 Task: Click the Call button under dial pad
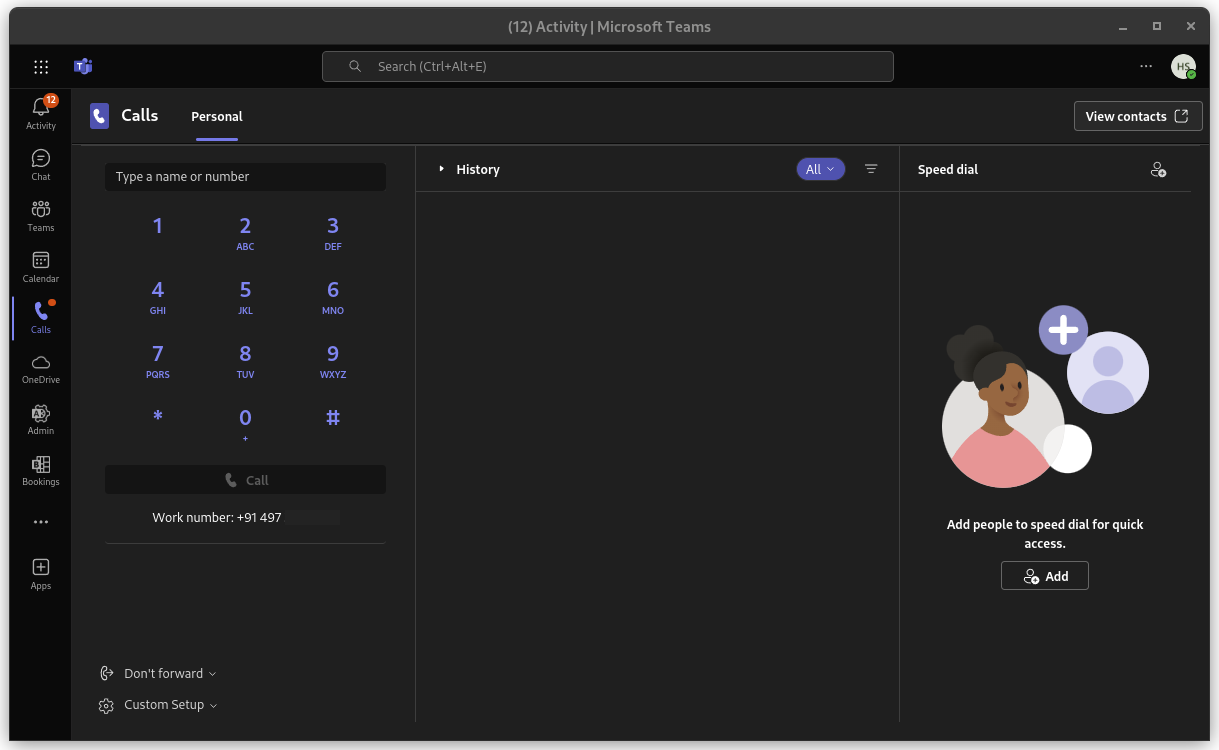tap(246, 480)
